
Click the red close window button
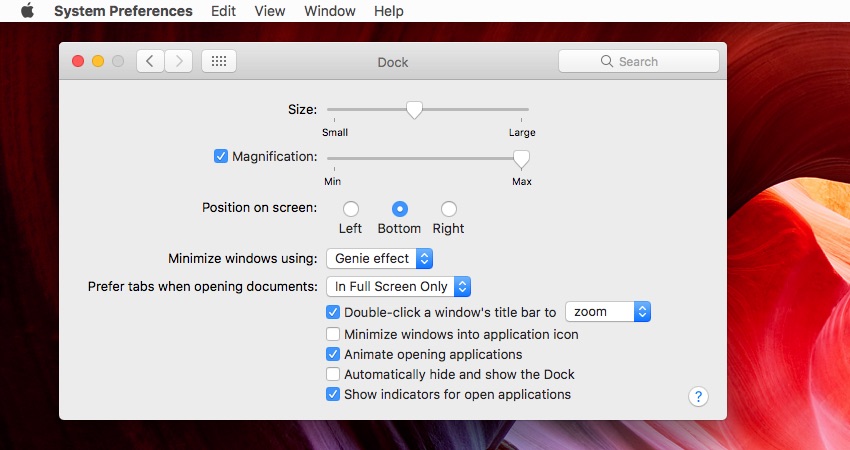[x=78, y=61]
